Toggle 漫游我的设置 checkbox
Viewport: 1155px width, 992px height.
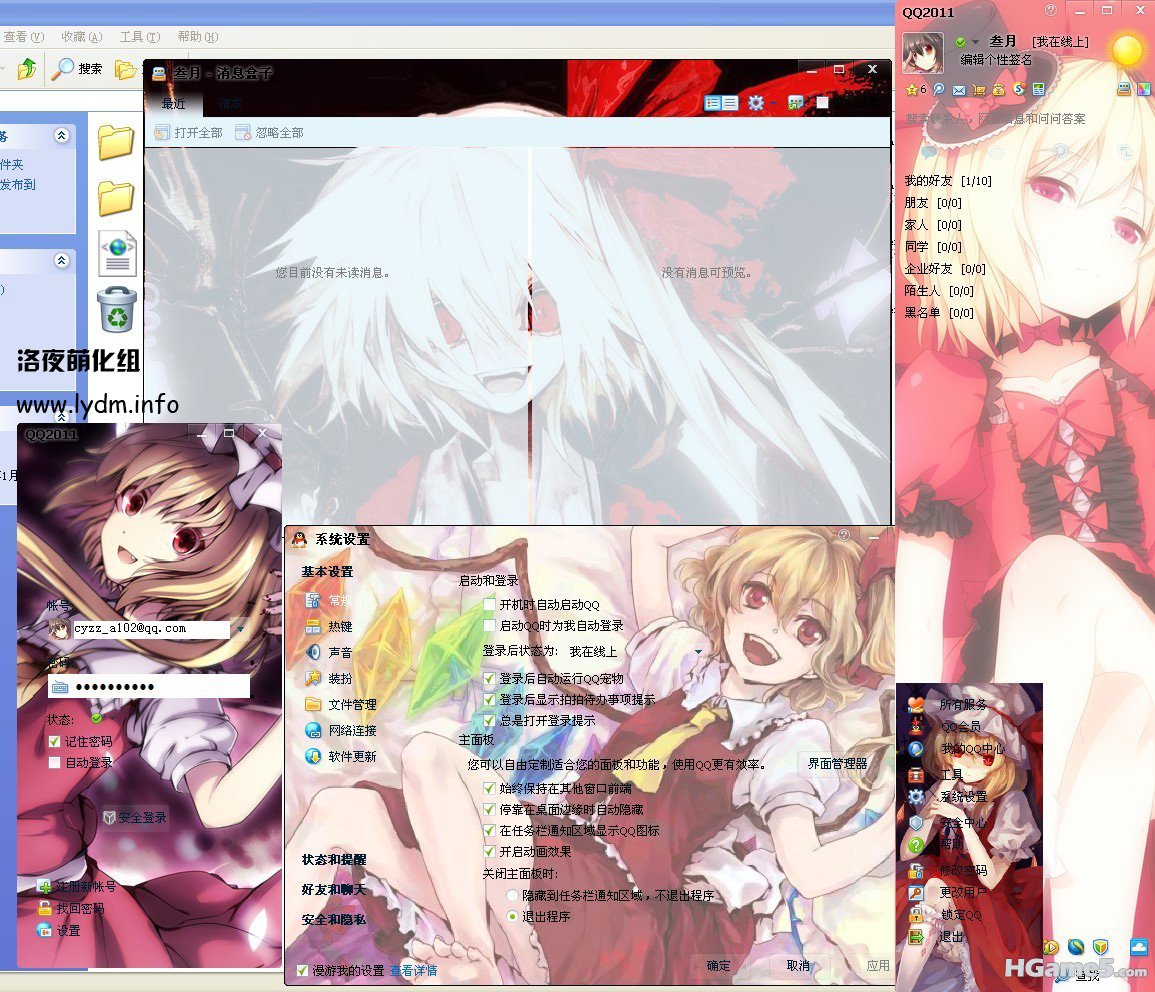point(302,971)
